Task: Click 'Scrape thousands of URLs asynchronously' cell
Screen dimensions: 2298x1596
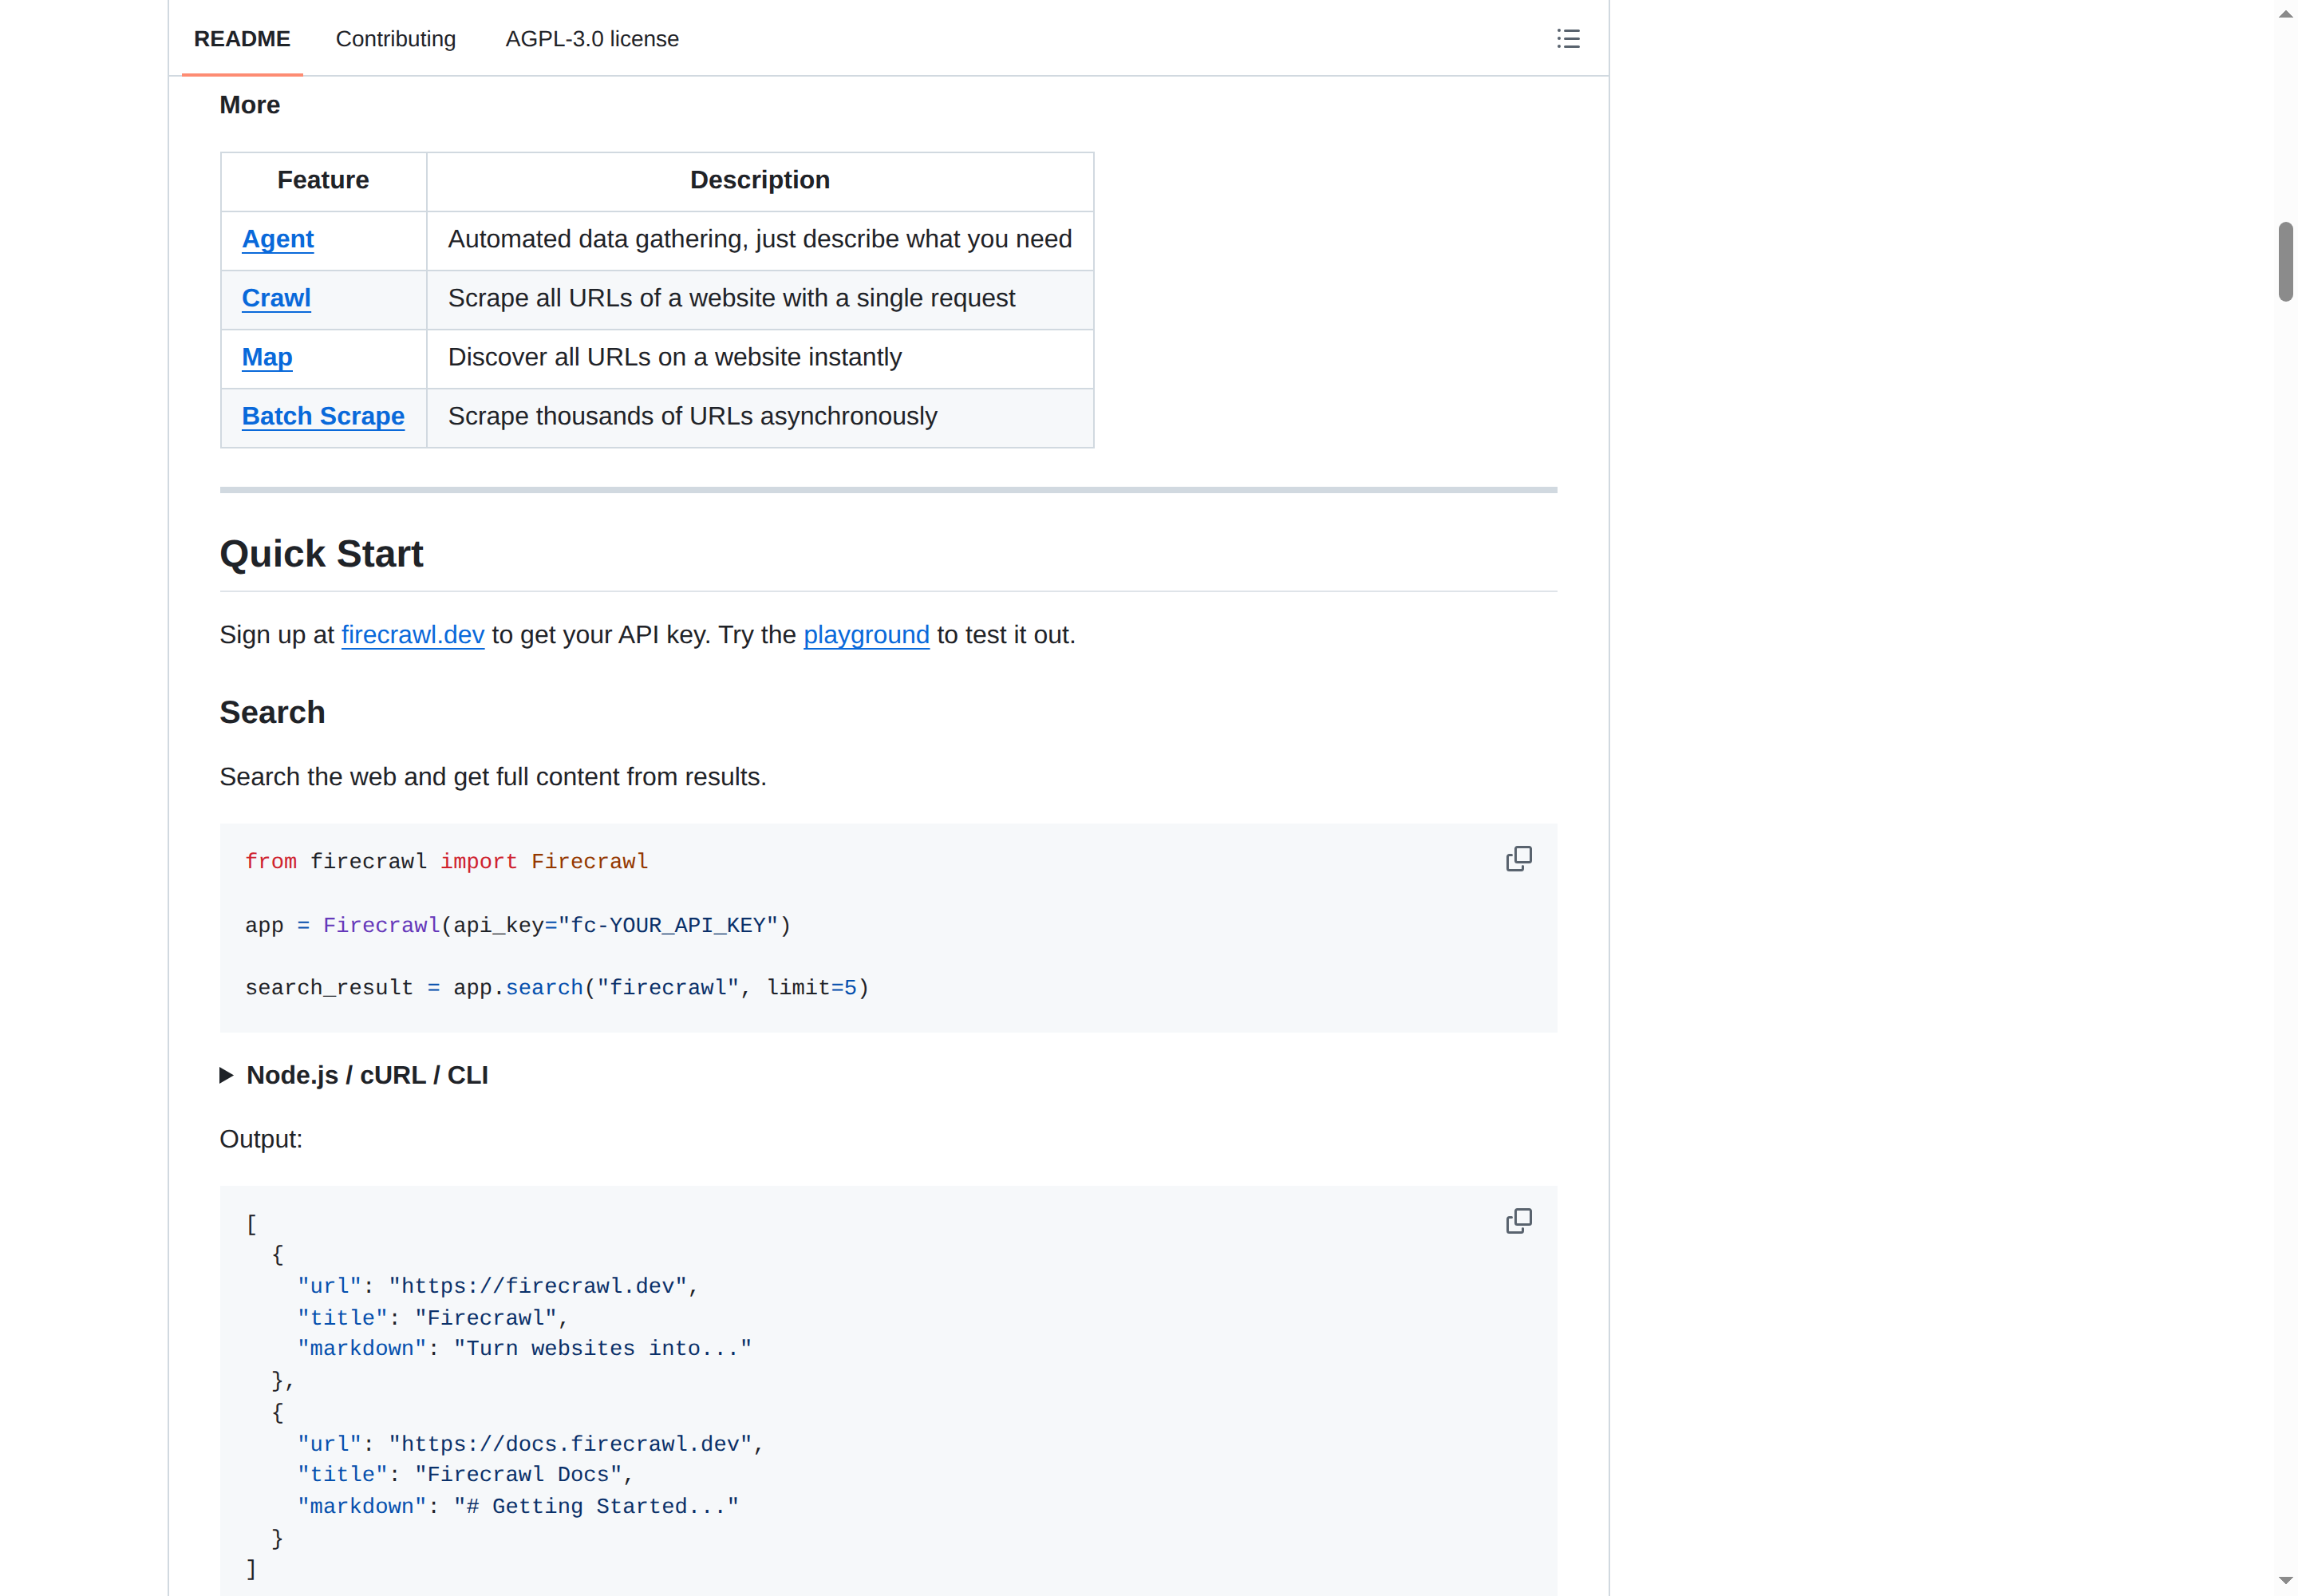Action: (760, 417)
